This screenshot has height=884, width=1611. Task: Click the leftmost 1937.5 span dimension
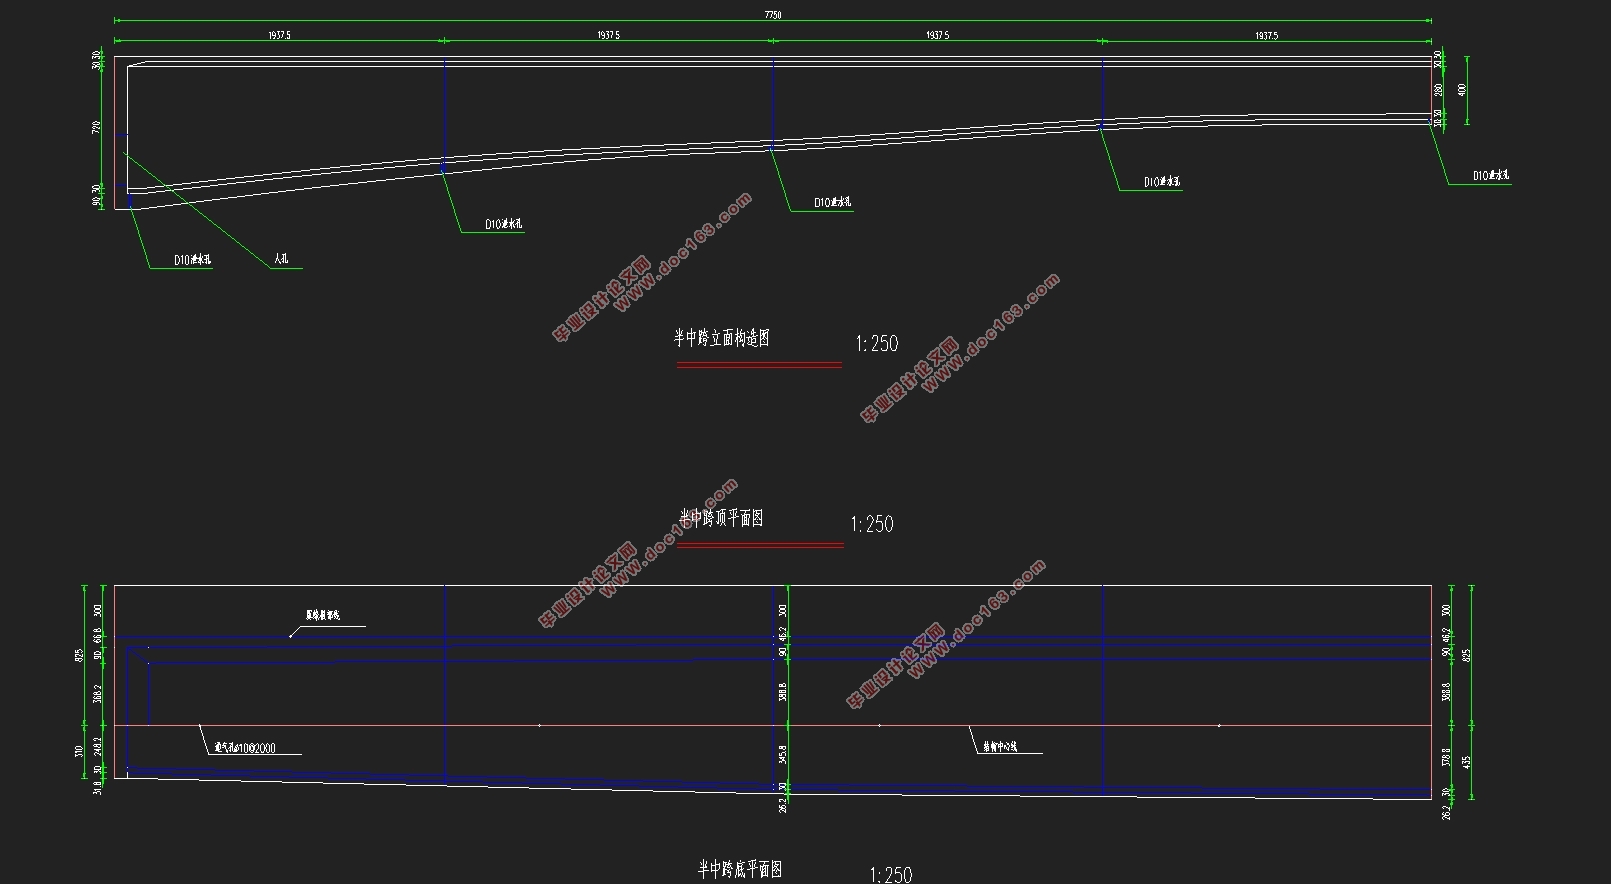279,35
